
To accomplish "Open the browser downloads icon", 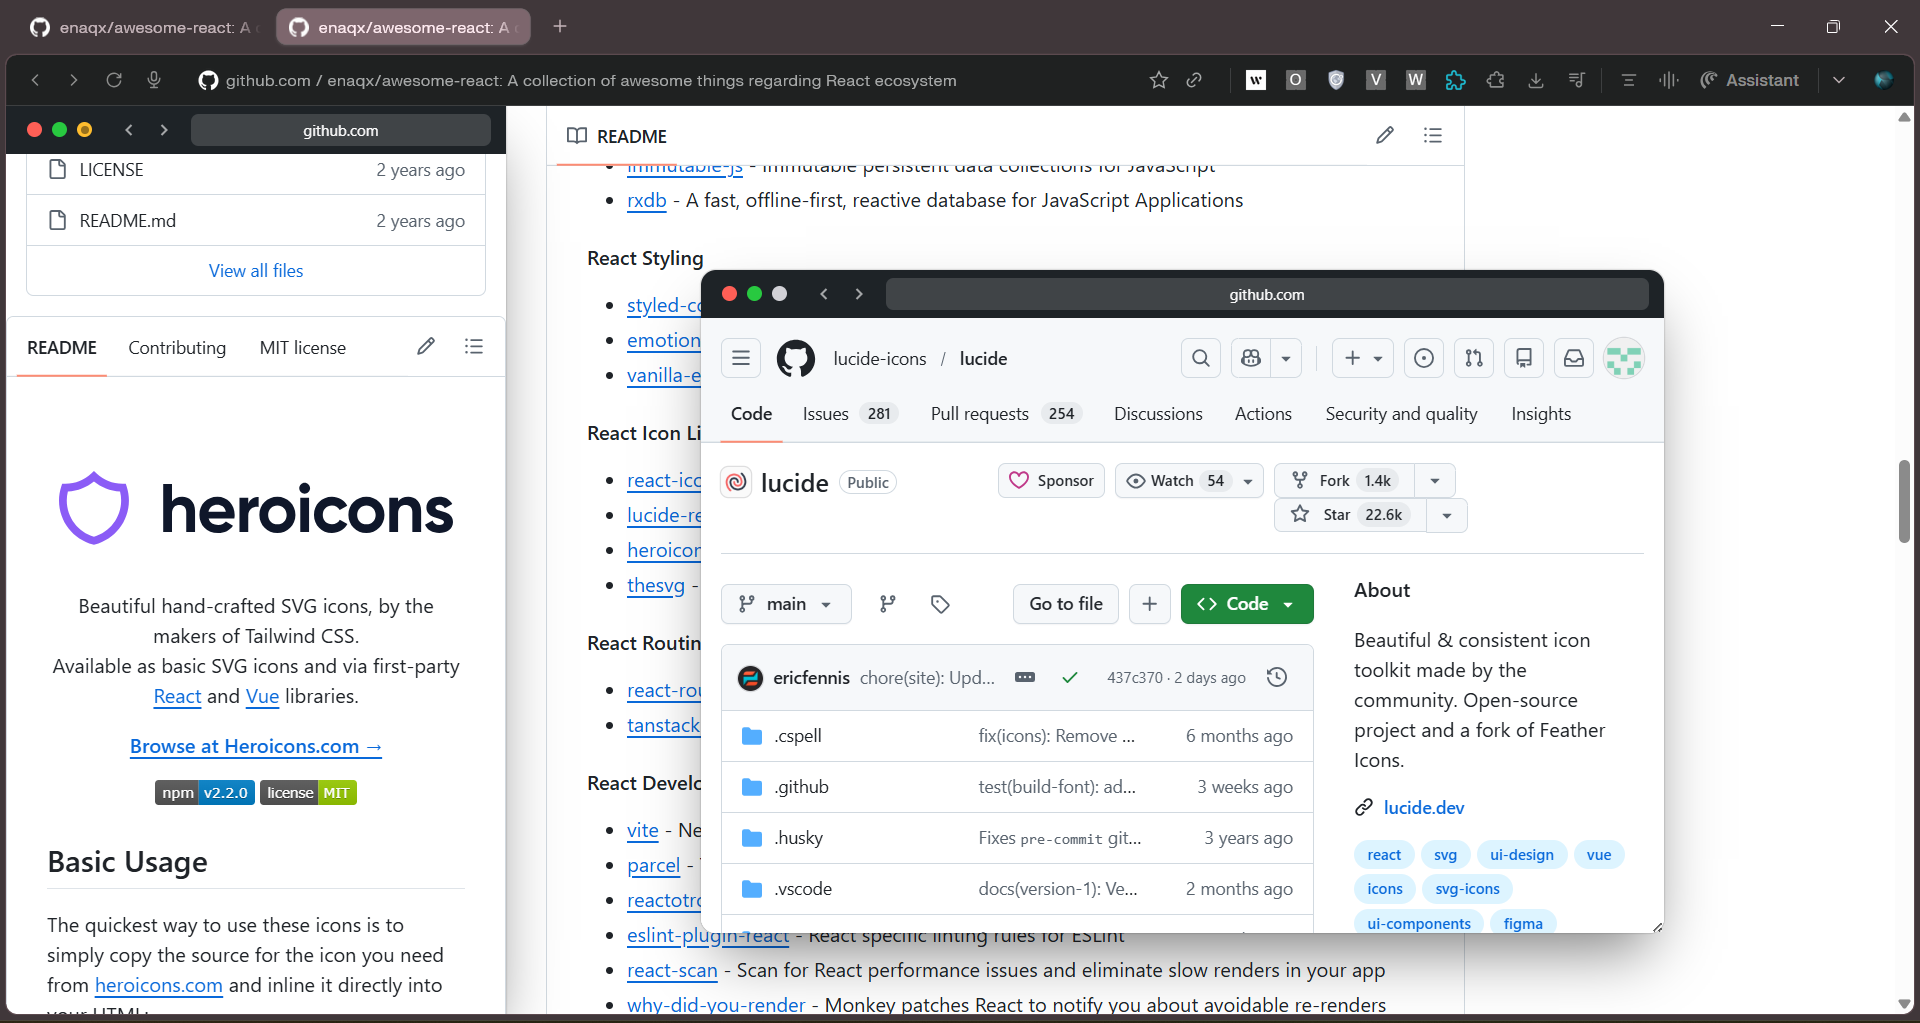I will 1536,80.
